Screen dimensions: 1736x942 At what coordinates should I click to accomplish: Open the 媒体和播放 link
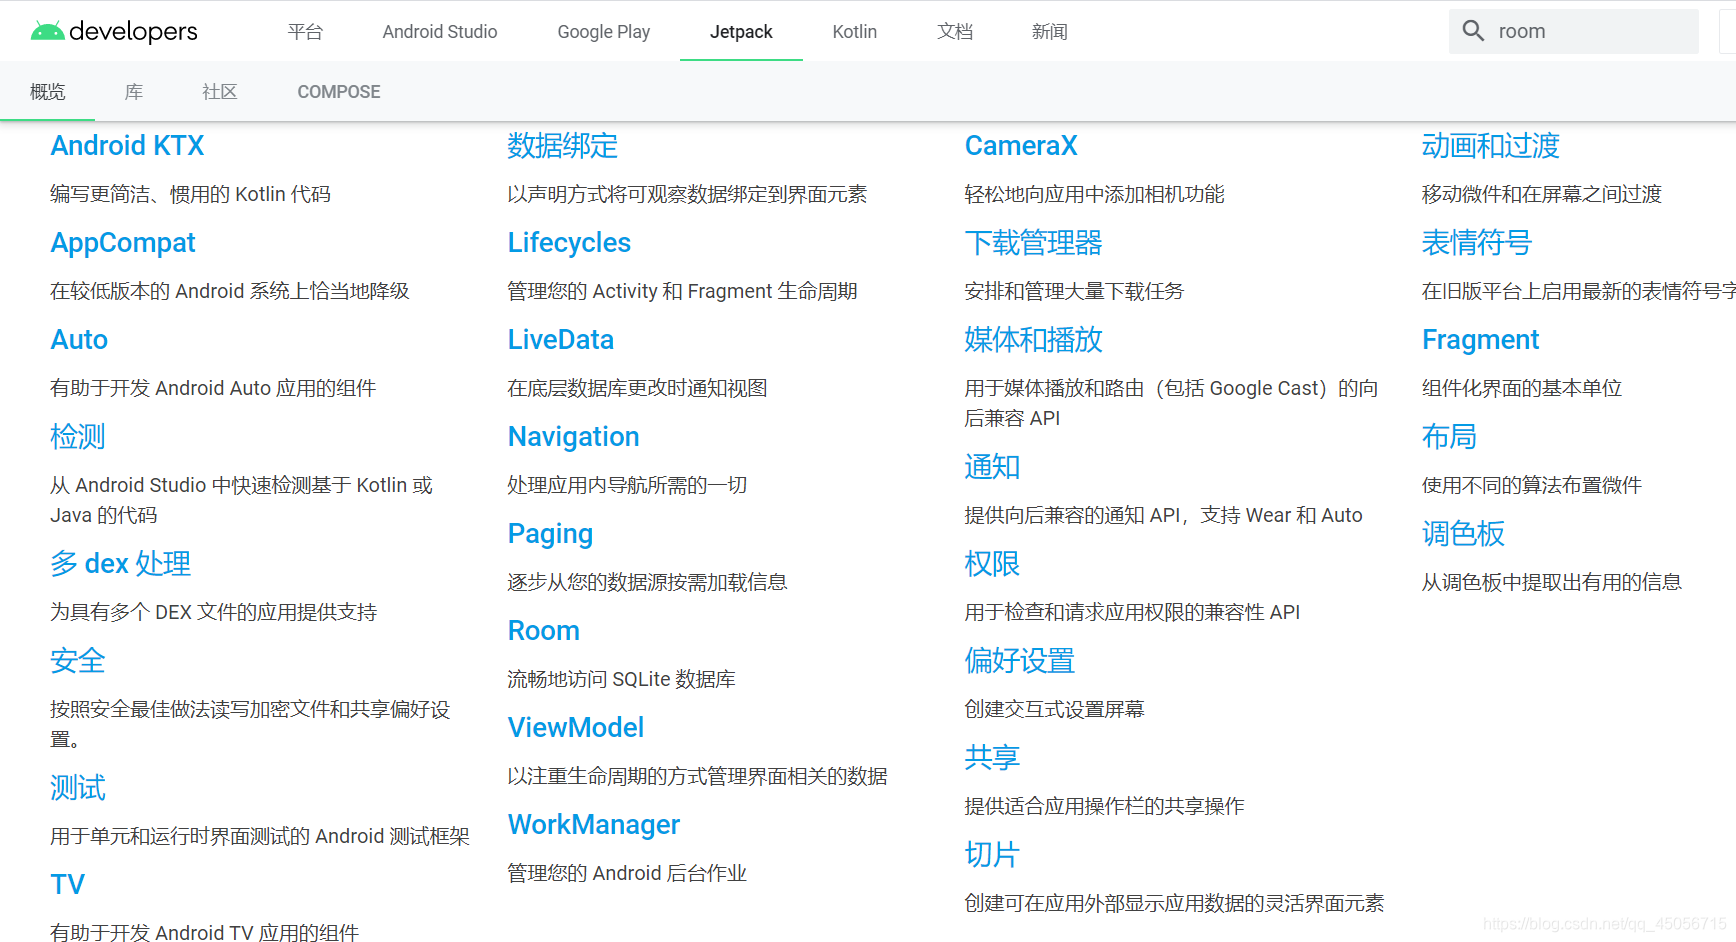[1034, 340]
